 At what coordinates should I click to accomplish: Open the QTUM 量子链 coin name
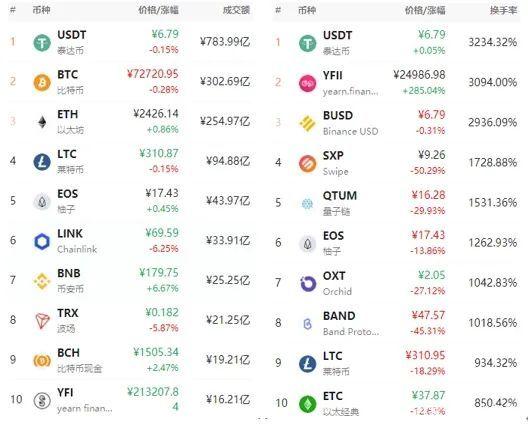(x=340, y=203)
